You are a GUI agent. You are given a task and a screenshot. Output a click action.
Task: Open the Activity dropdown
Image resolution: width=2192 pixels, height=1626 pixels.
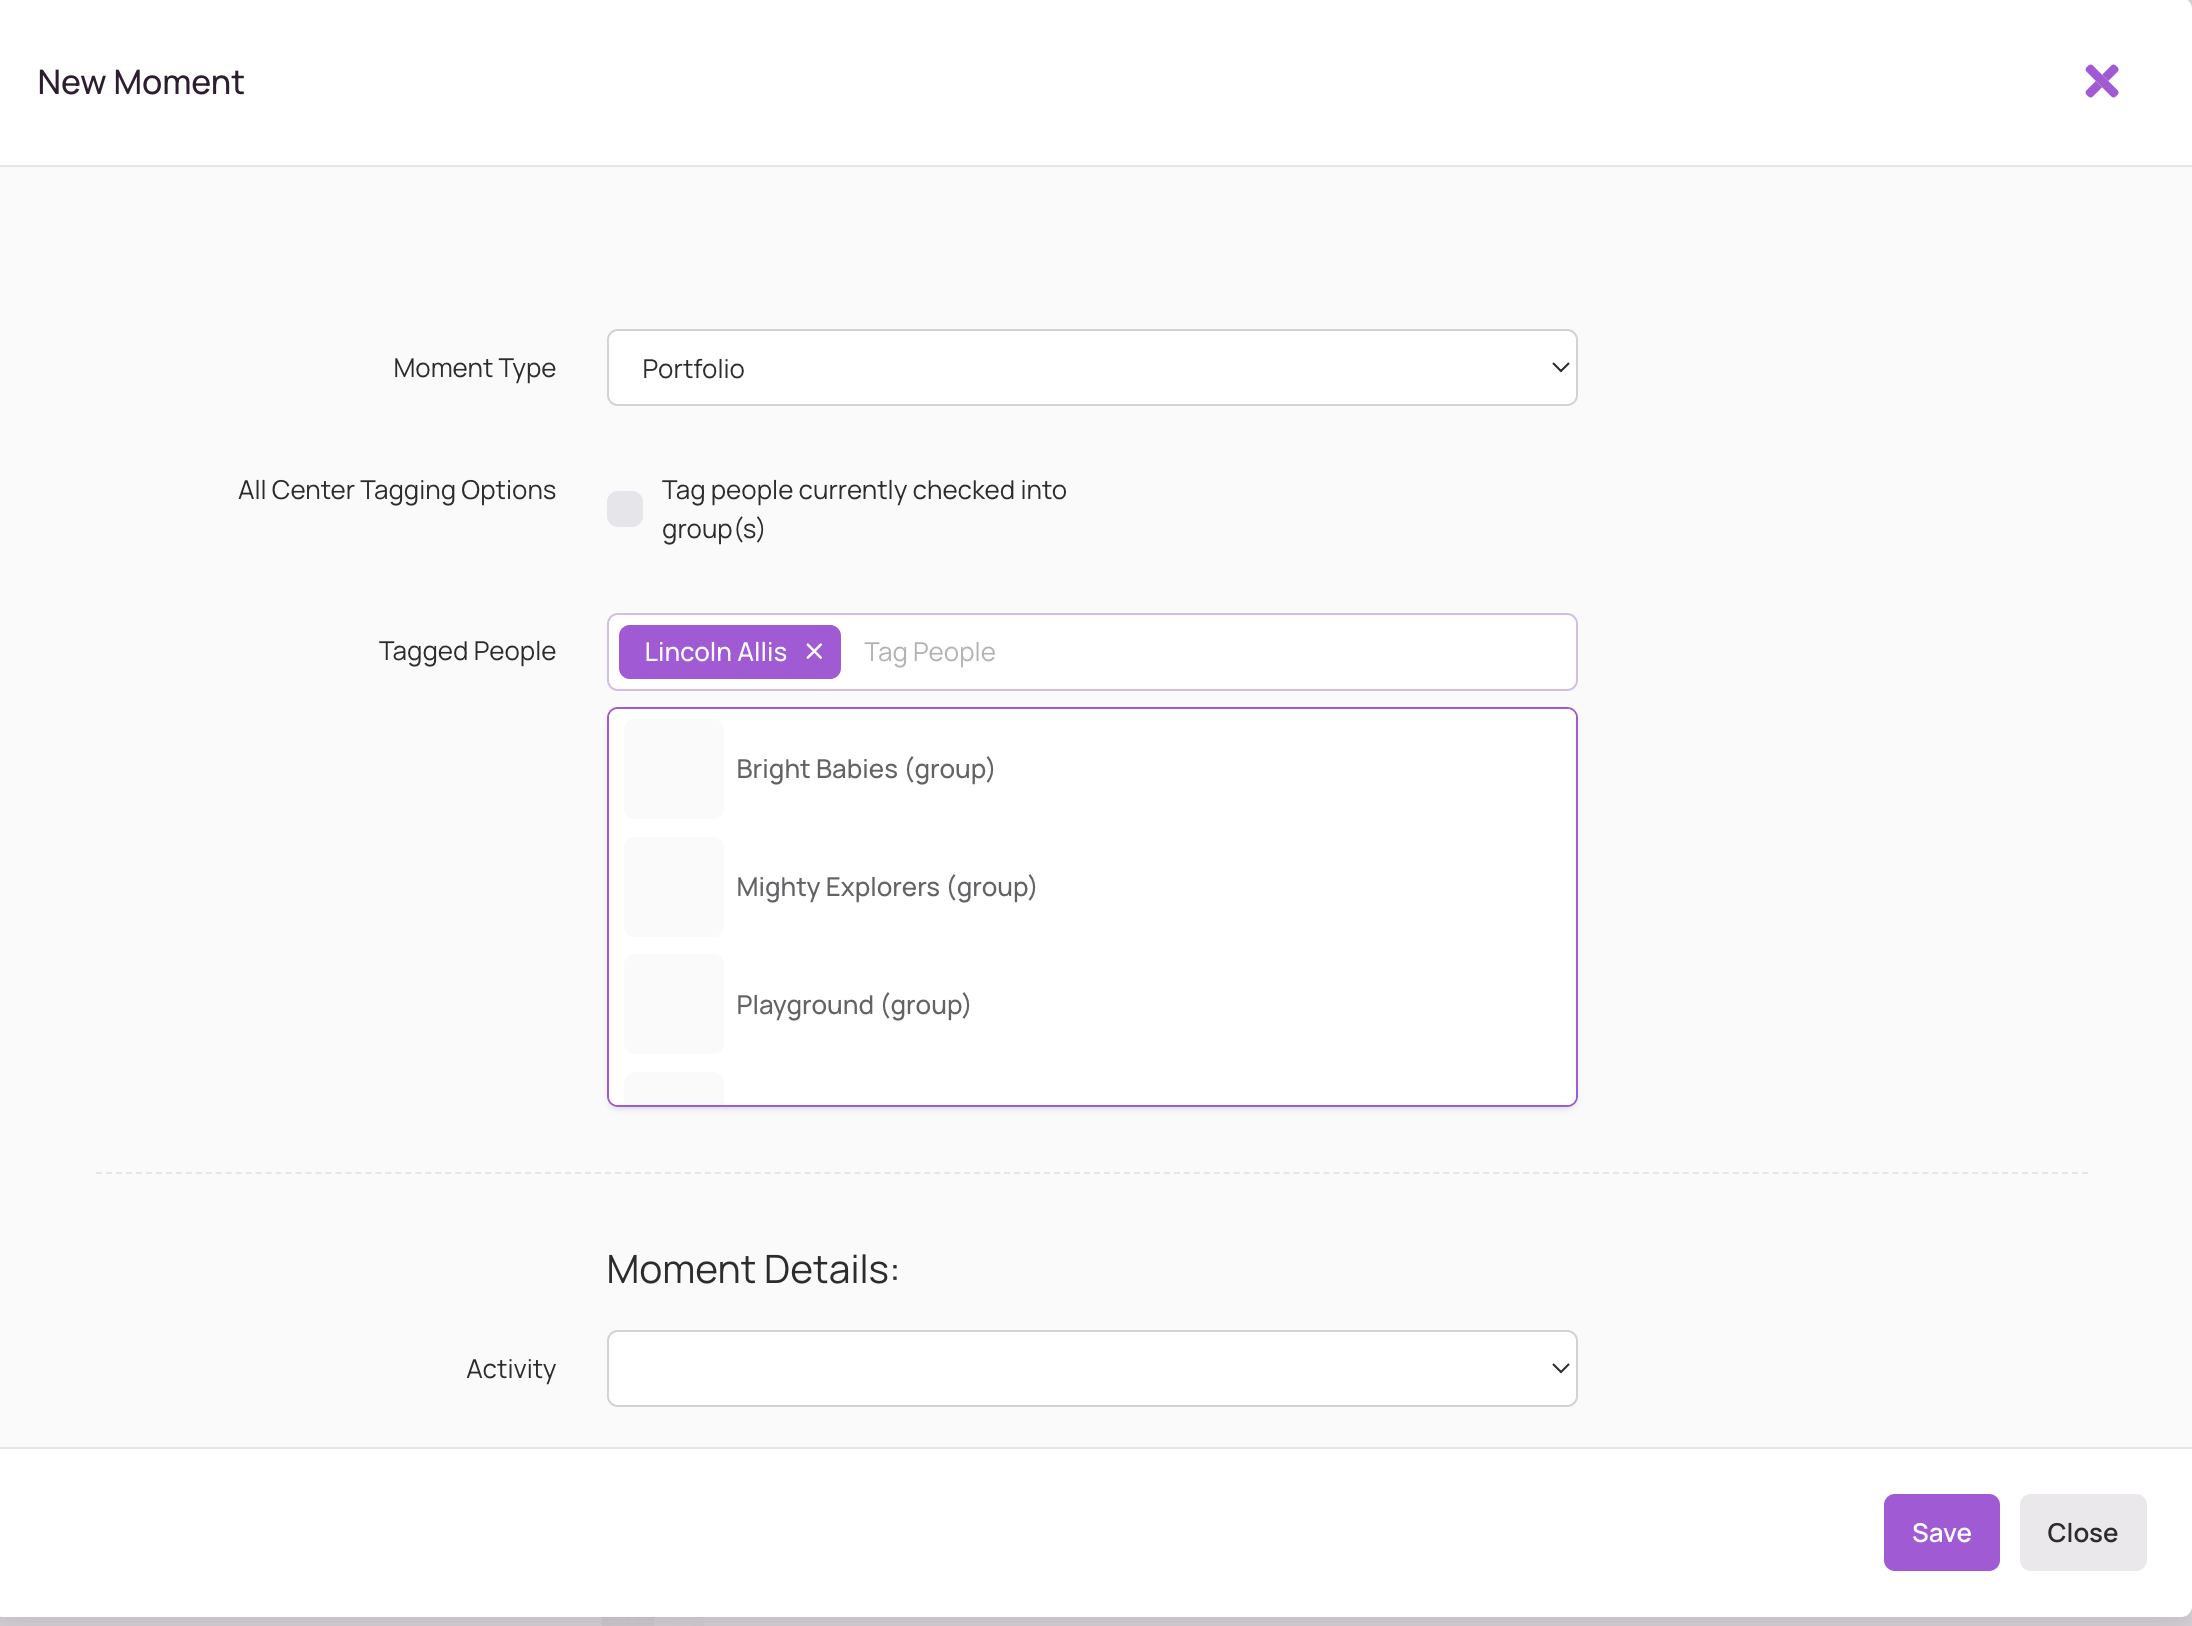click(1090, 1368)
